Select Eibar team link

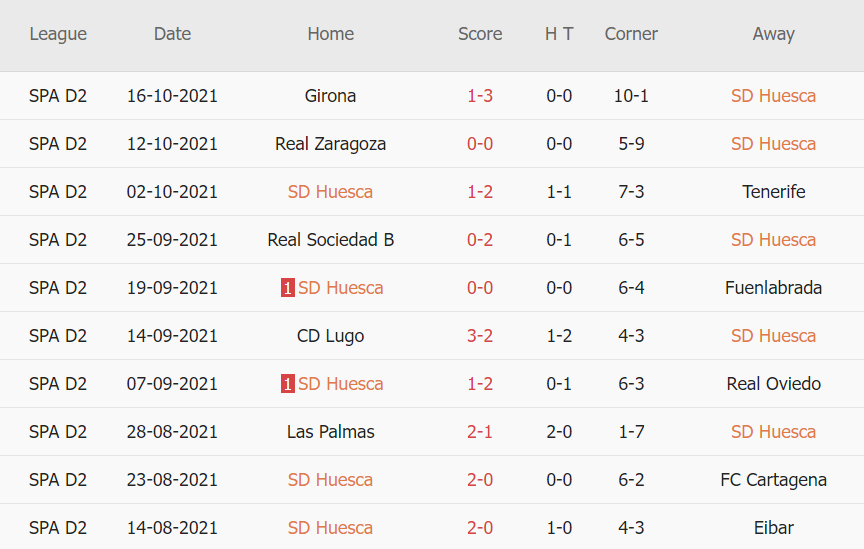pyautogui.click(x=773, y=528)
